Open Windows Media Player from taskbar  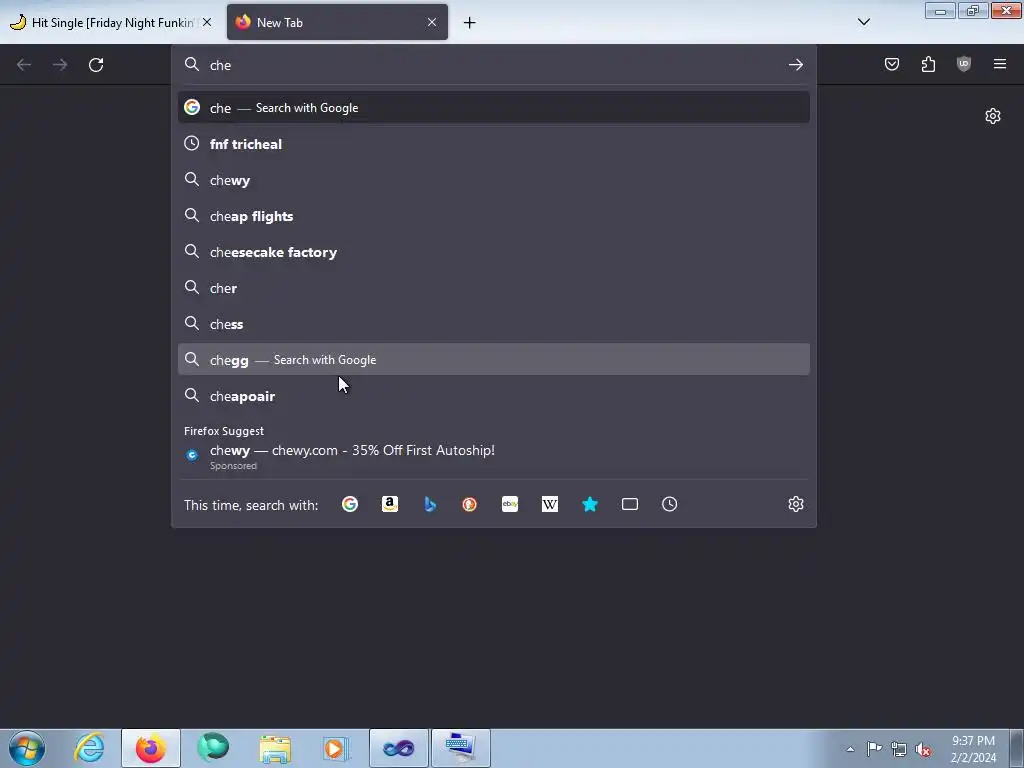[336, 748]
